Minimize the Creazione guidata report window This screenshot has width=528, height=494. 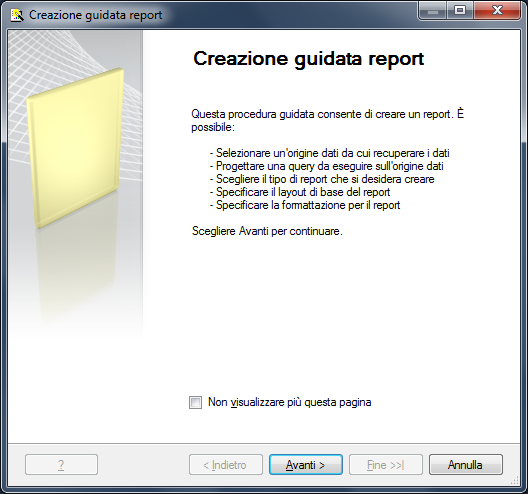coord(432,11)
